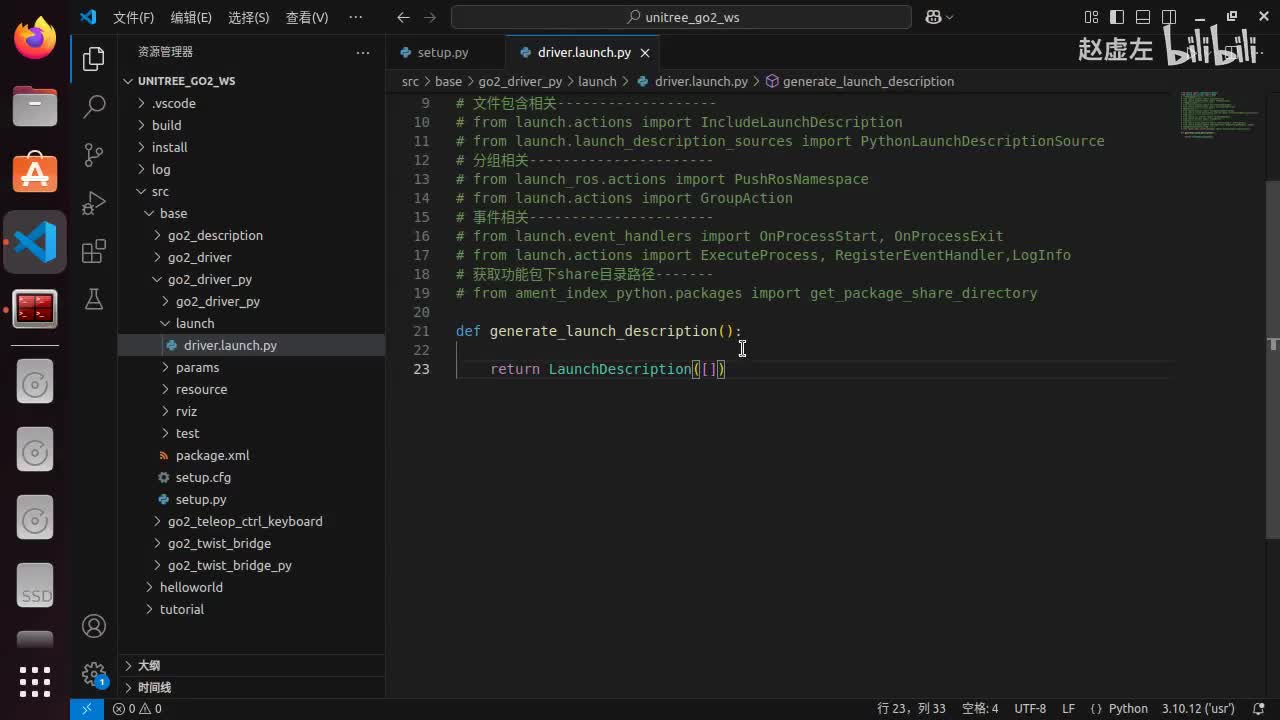Open the Source Control view icon
Screen dimensions: 1280x720
(x=94, y=155)
